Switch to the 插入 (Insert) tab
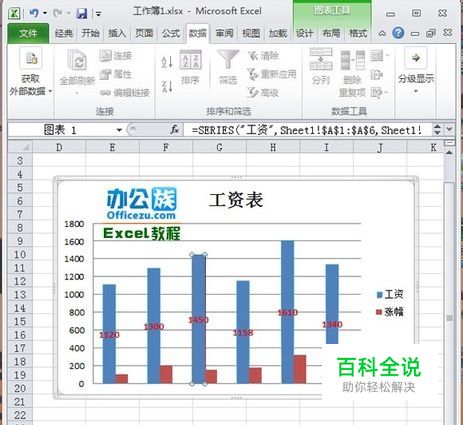Image resolution: width=463 pixels, height=425 pixels. coord(117,33)
